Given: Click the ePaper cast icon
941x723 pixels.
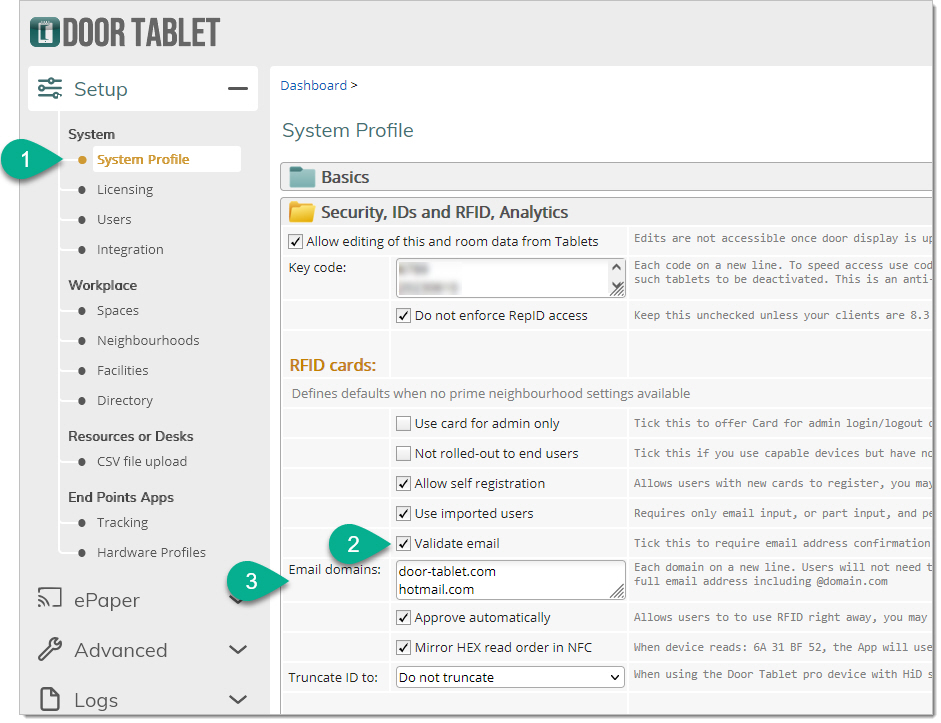Looking at the screenshot, I should [50, 600].
